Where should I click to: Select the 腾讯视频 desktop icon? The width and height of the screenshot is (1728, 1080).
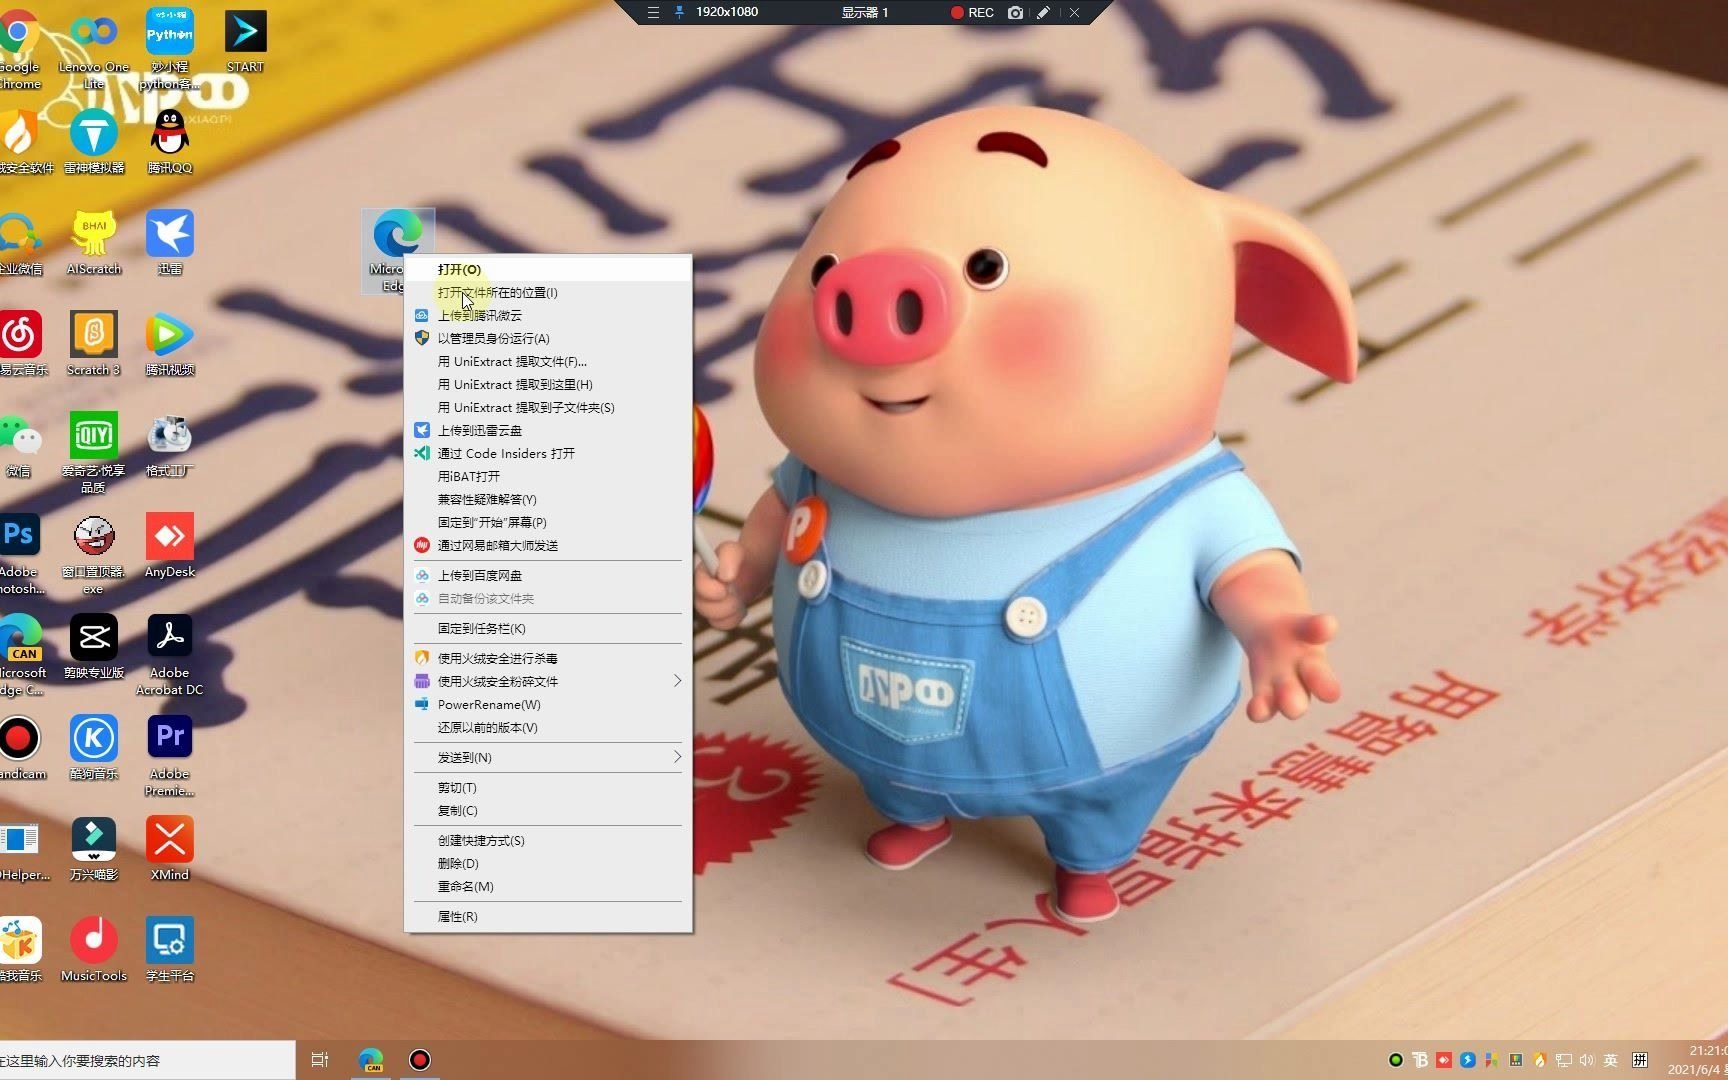(170, 343)
